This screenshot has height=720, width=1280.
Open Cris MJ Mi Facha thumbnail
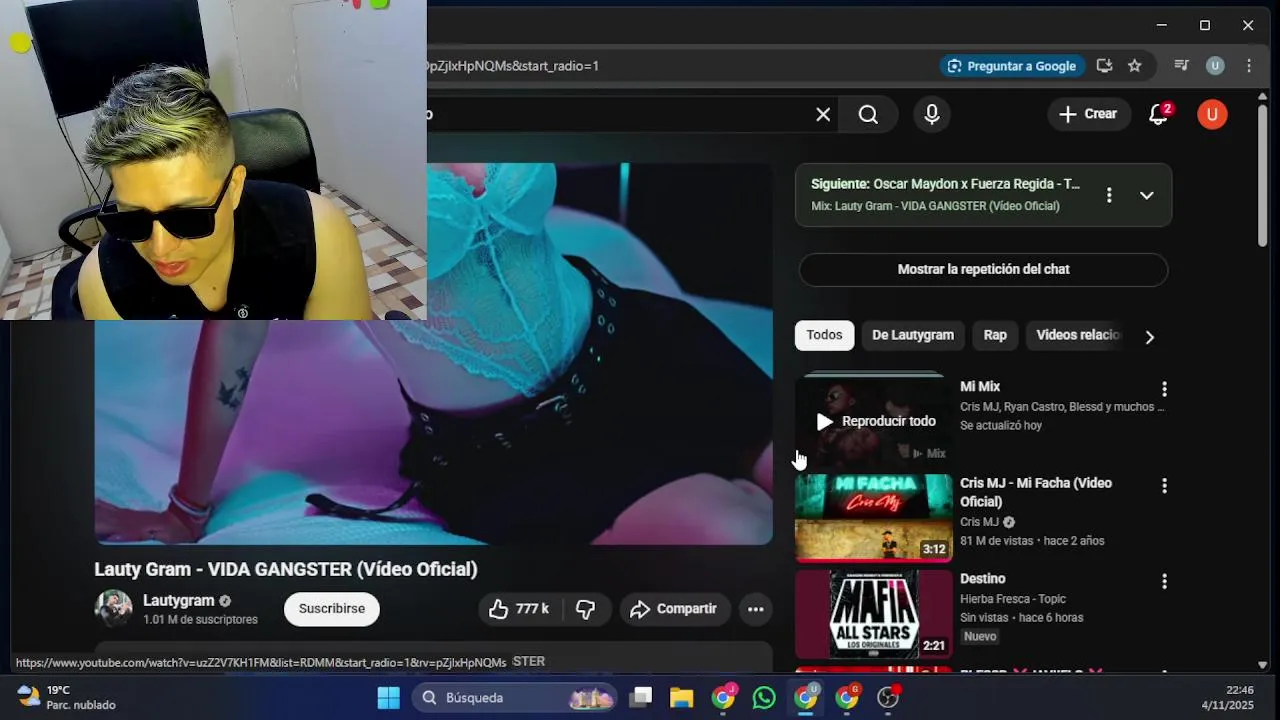tap(874, 518)
